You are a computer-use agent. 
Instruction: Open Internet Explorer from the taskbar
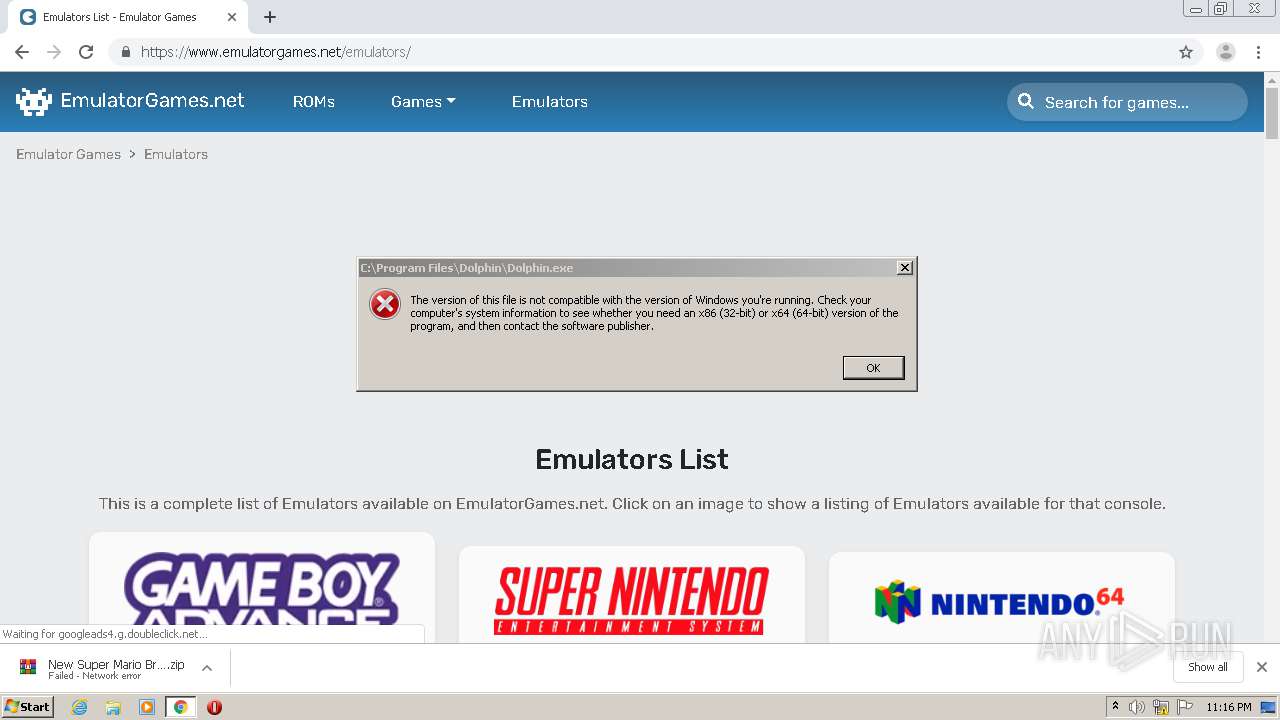pyautogui.click(x=79, y=707)
